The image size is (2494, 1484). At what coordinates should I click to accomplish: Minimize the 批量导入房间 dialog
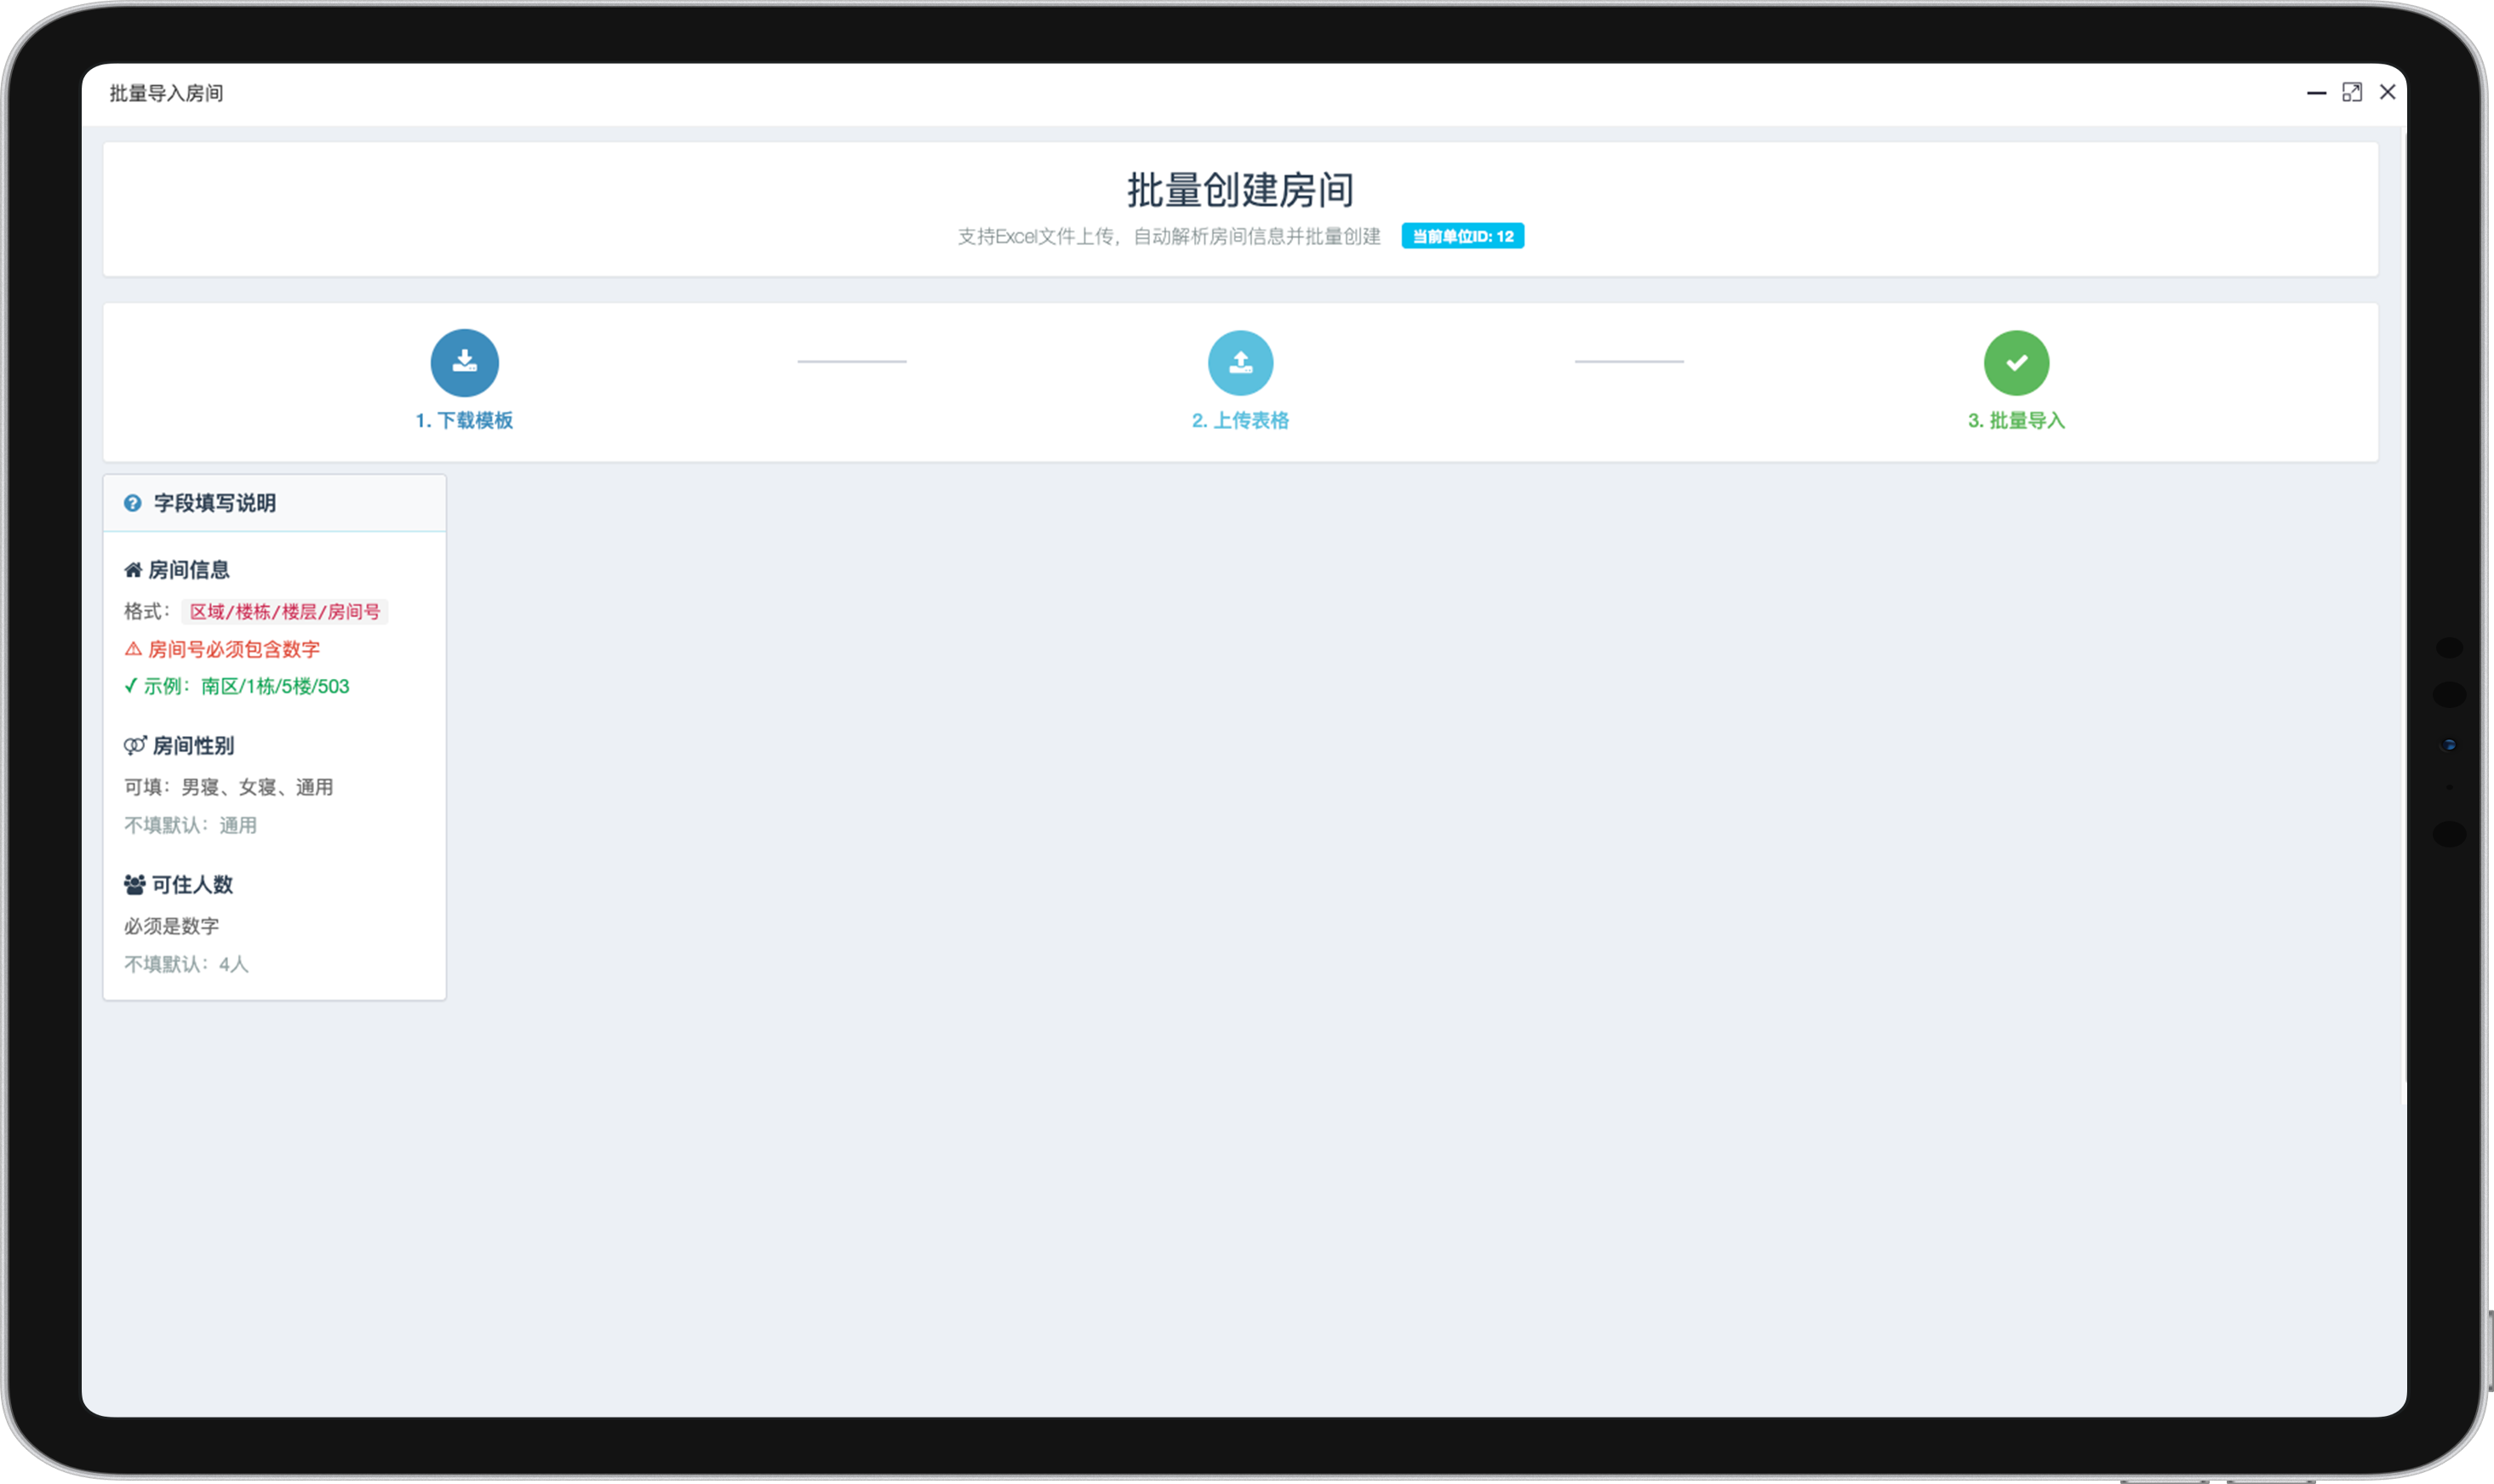coord(2316,93)
